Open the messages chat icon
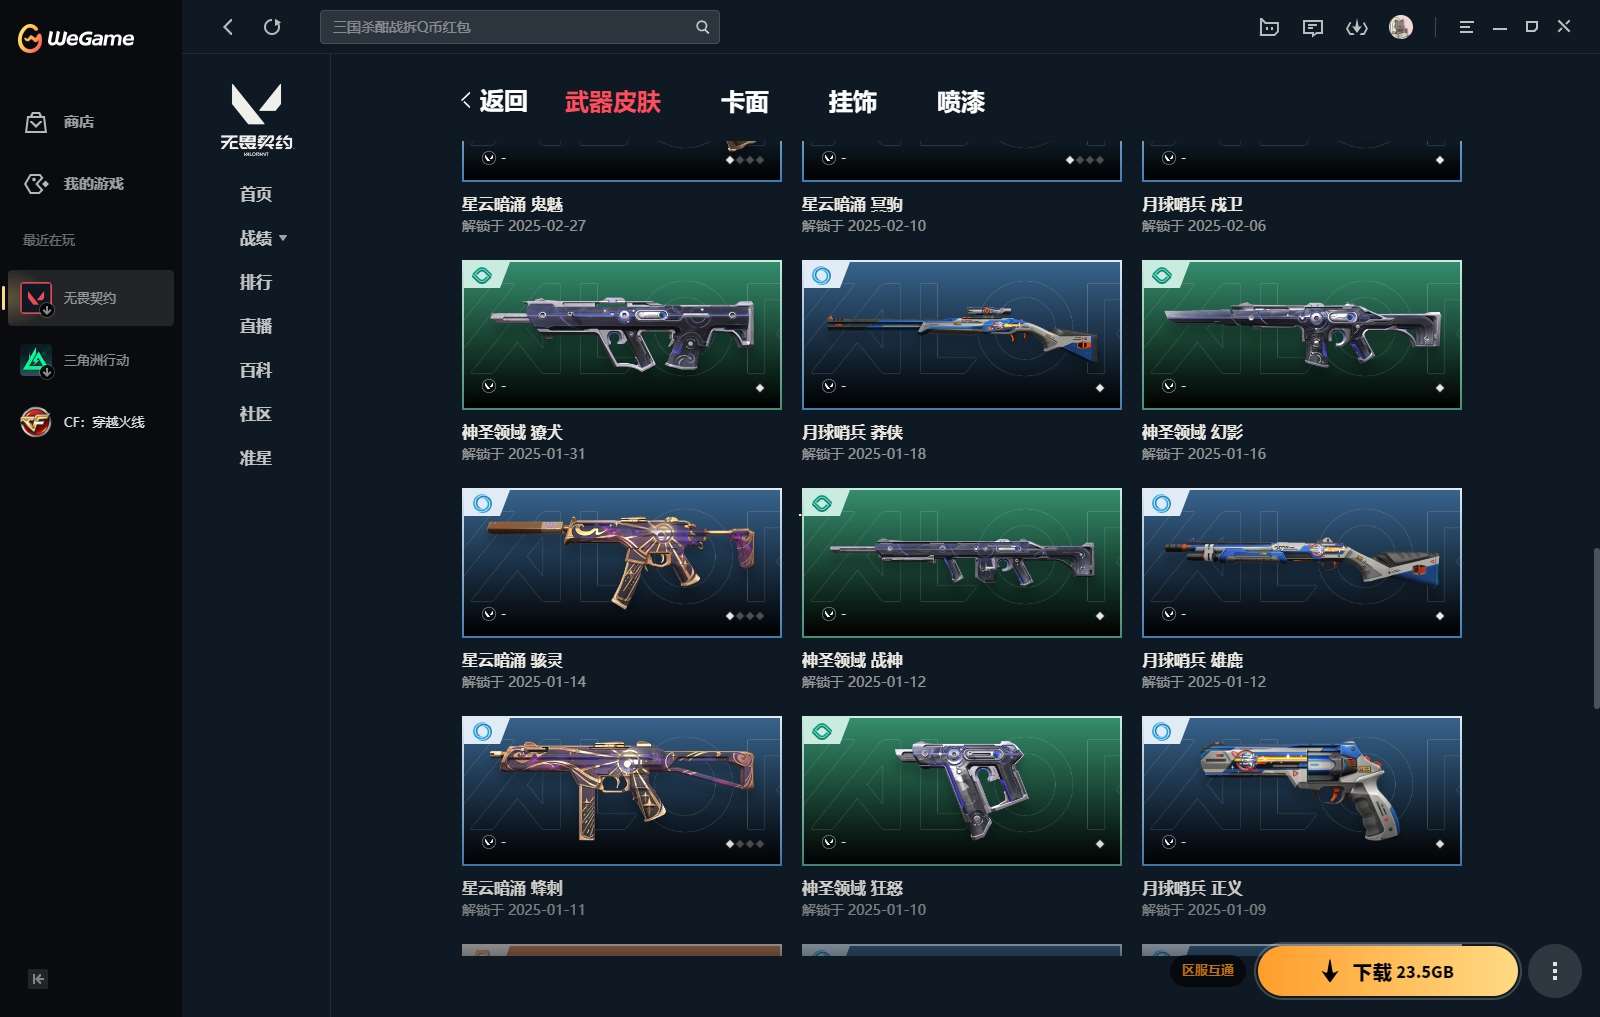 [x=1313, y=27]
